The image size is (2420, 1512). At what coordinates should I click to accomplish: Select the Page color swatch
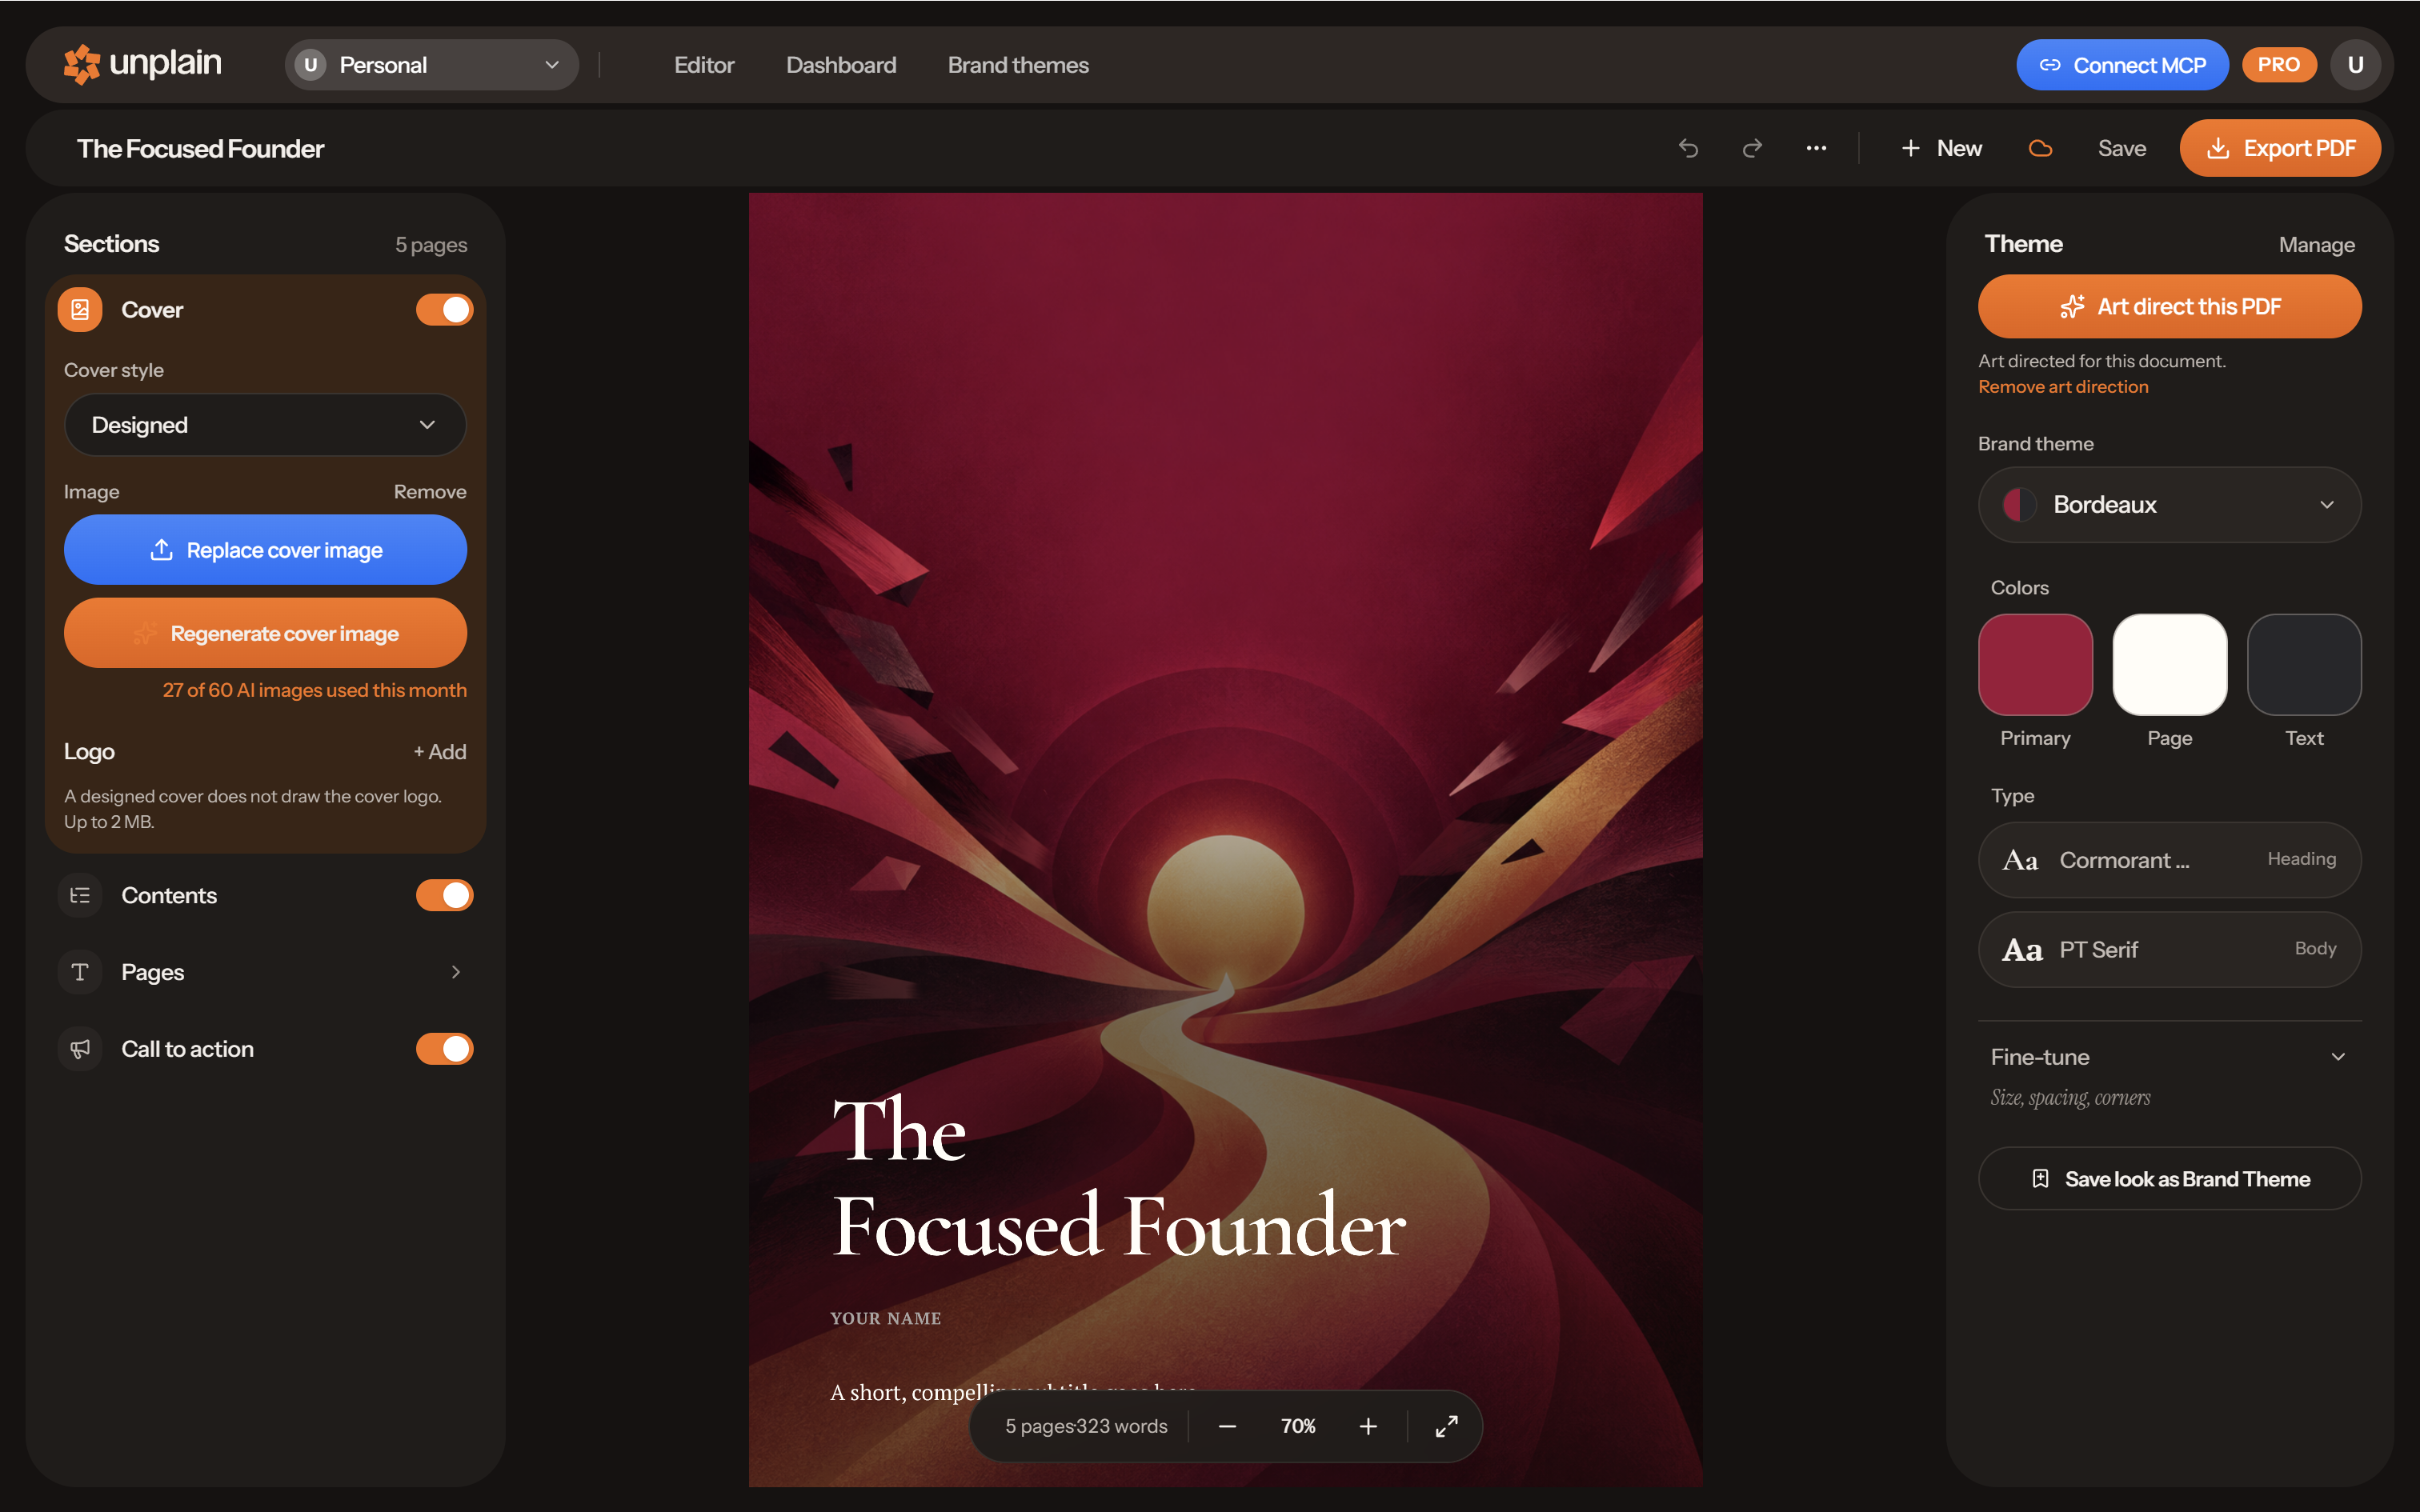point(2169,665)
